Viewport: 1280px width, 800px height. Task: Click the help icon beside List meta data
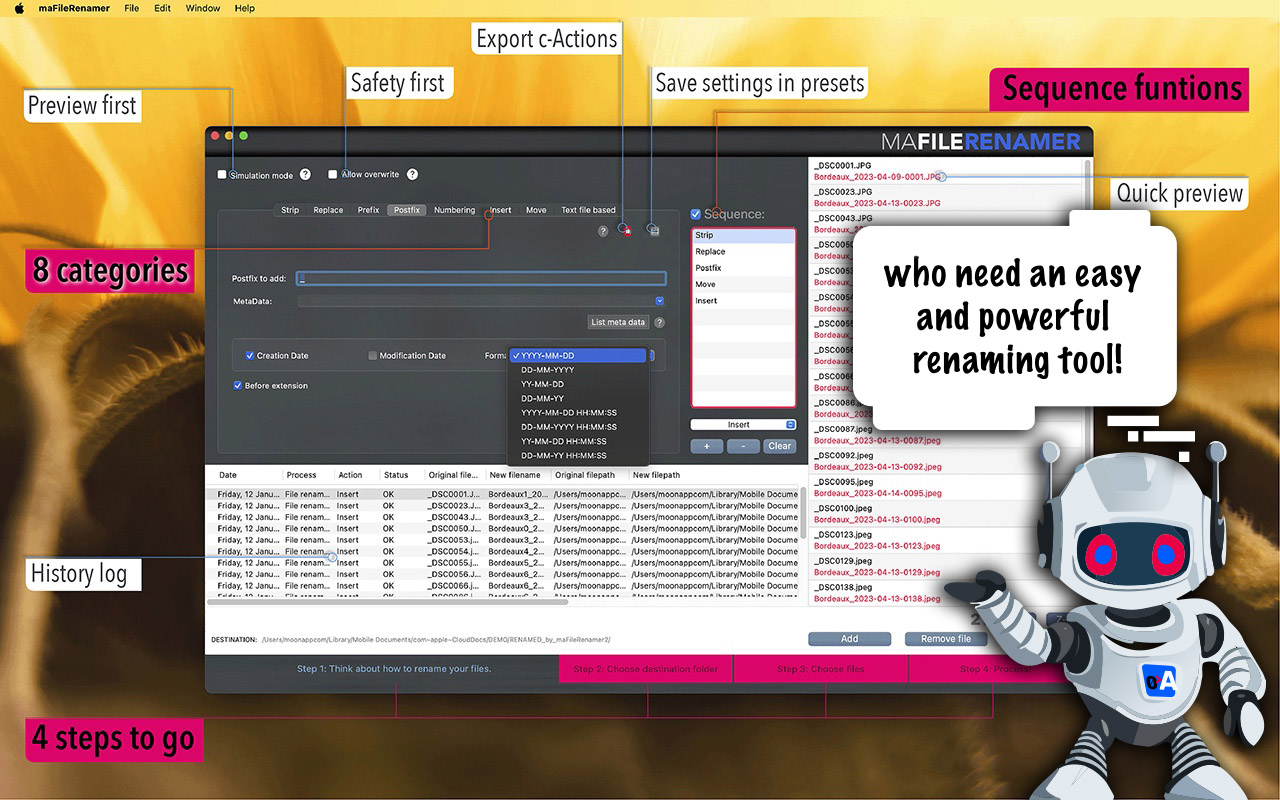(x=659, y=322)
